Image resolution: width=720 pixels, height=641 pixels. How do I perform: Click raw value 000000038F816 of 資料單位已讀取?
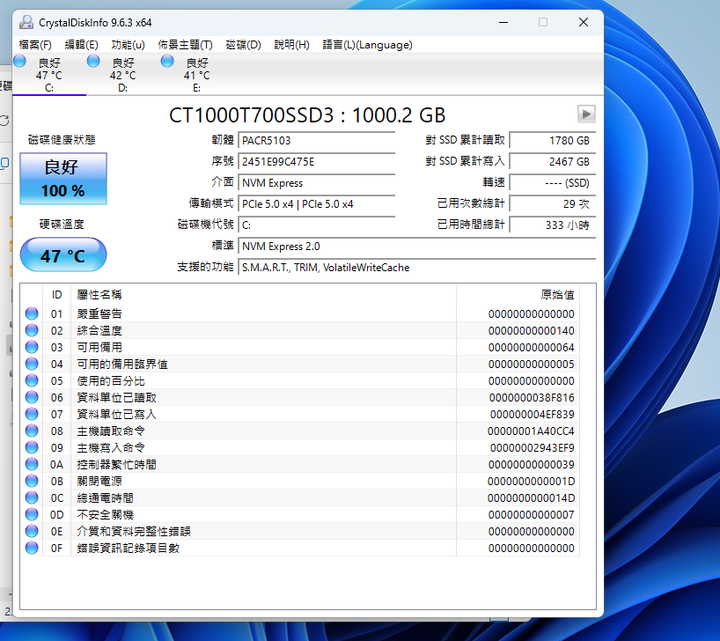click(x=531, y=398)
